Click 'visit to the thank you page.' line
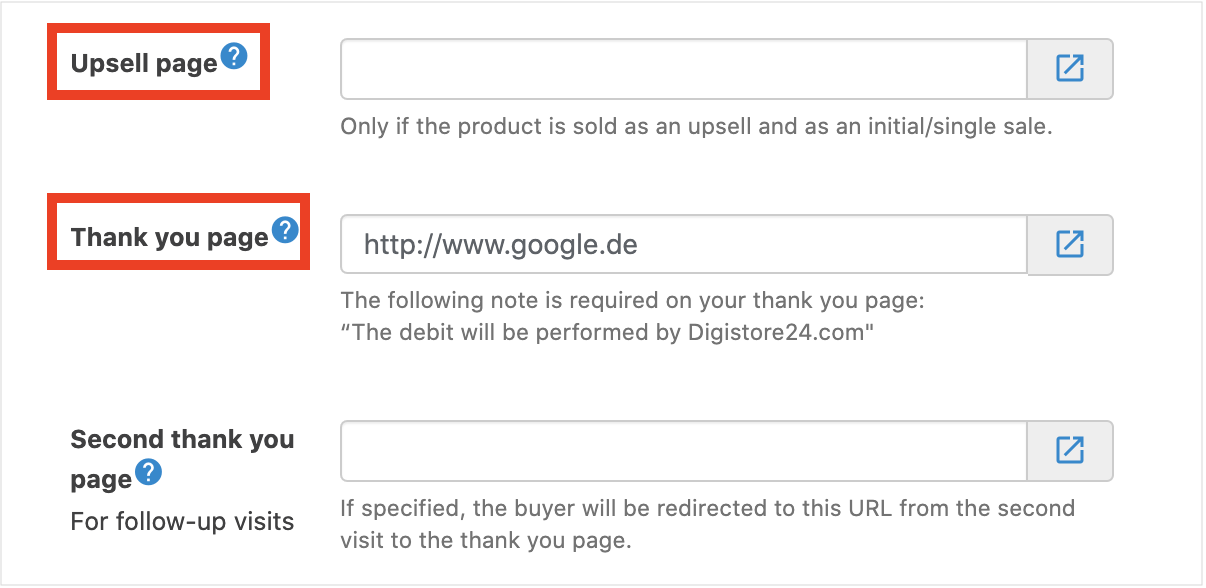Viewport: 1206px width, 588px height. [486, 541]
